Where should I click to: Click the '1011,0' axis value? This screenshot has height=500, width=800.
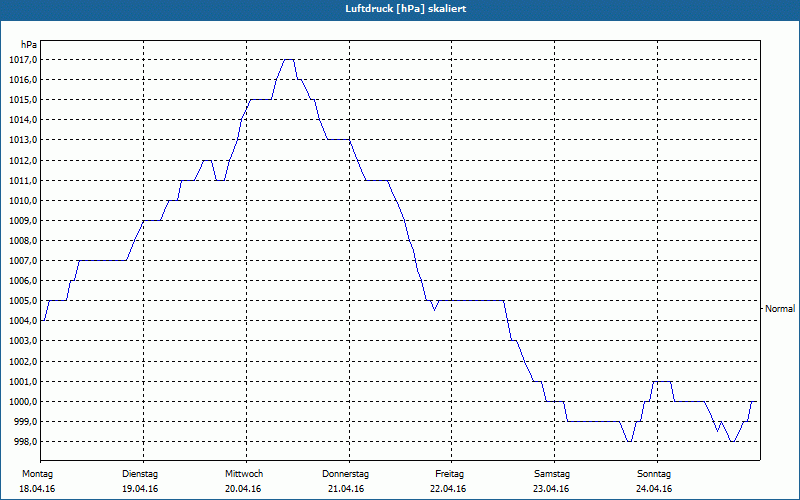click(23, 181)
